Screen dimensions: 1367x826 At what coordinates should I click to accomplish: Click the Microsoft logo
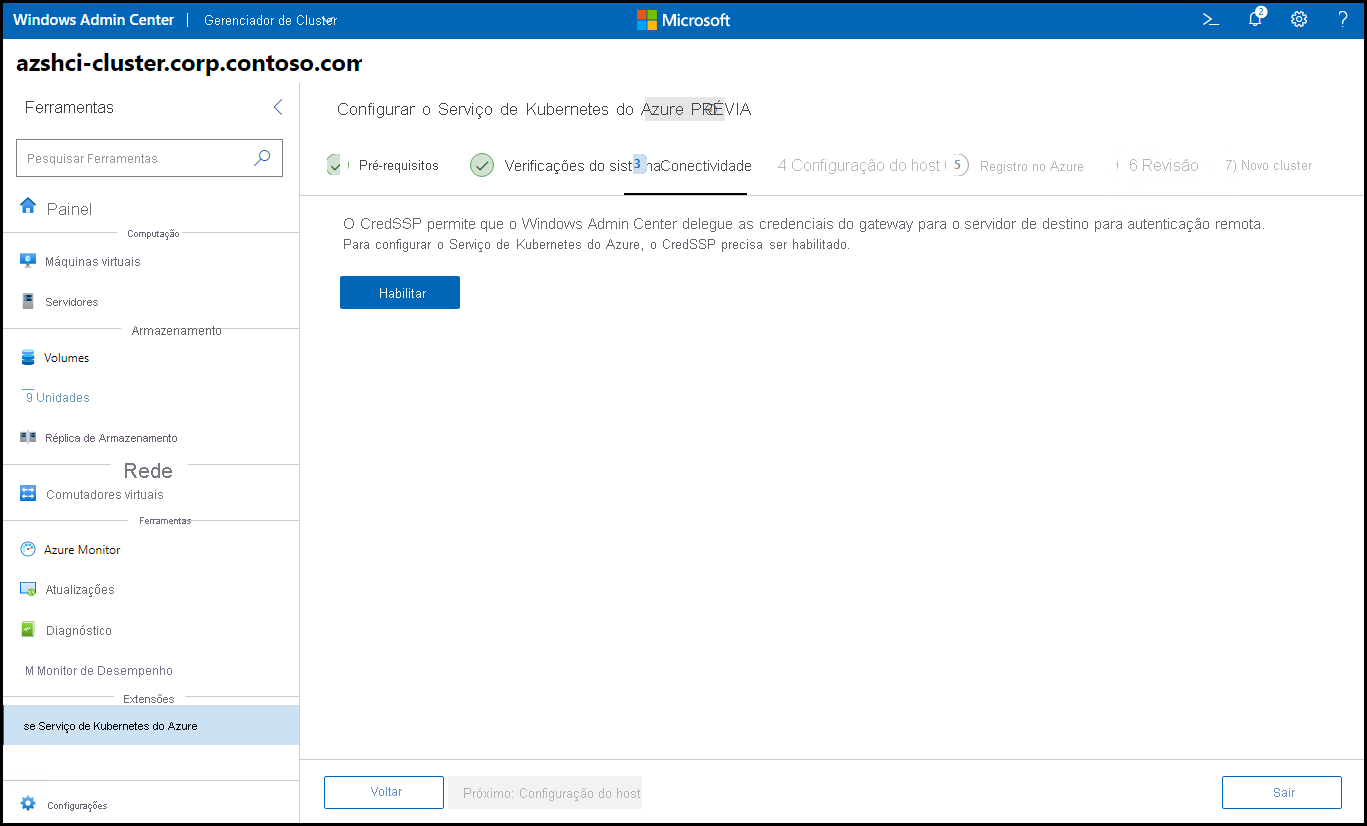click(x=683, y=20)
